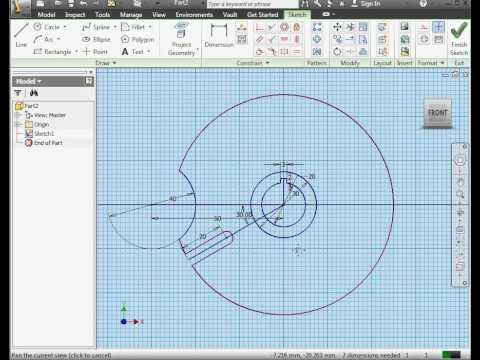Apply the Fillet tool

tap(133, 27)
